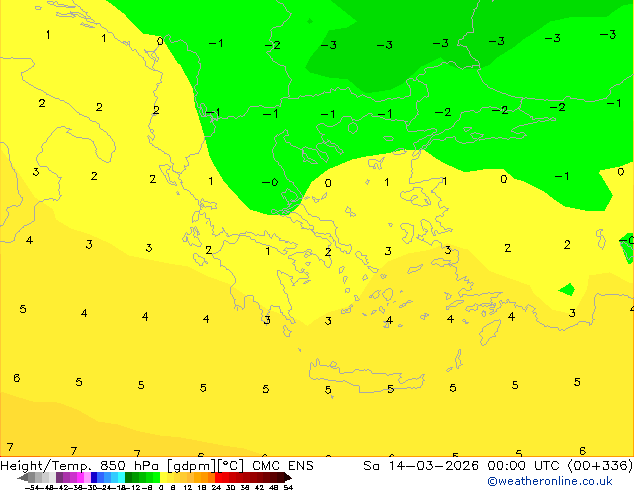Click the 'CMC ENS' model label
Screen dimensions: 634x490
pos(283,466)
